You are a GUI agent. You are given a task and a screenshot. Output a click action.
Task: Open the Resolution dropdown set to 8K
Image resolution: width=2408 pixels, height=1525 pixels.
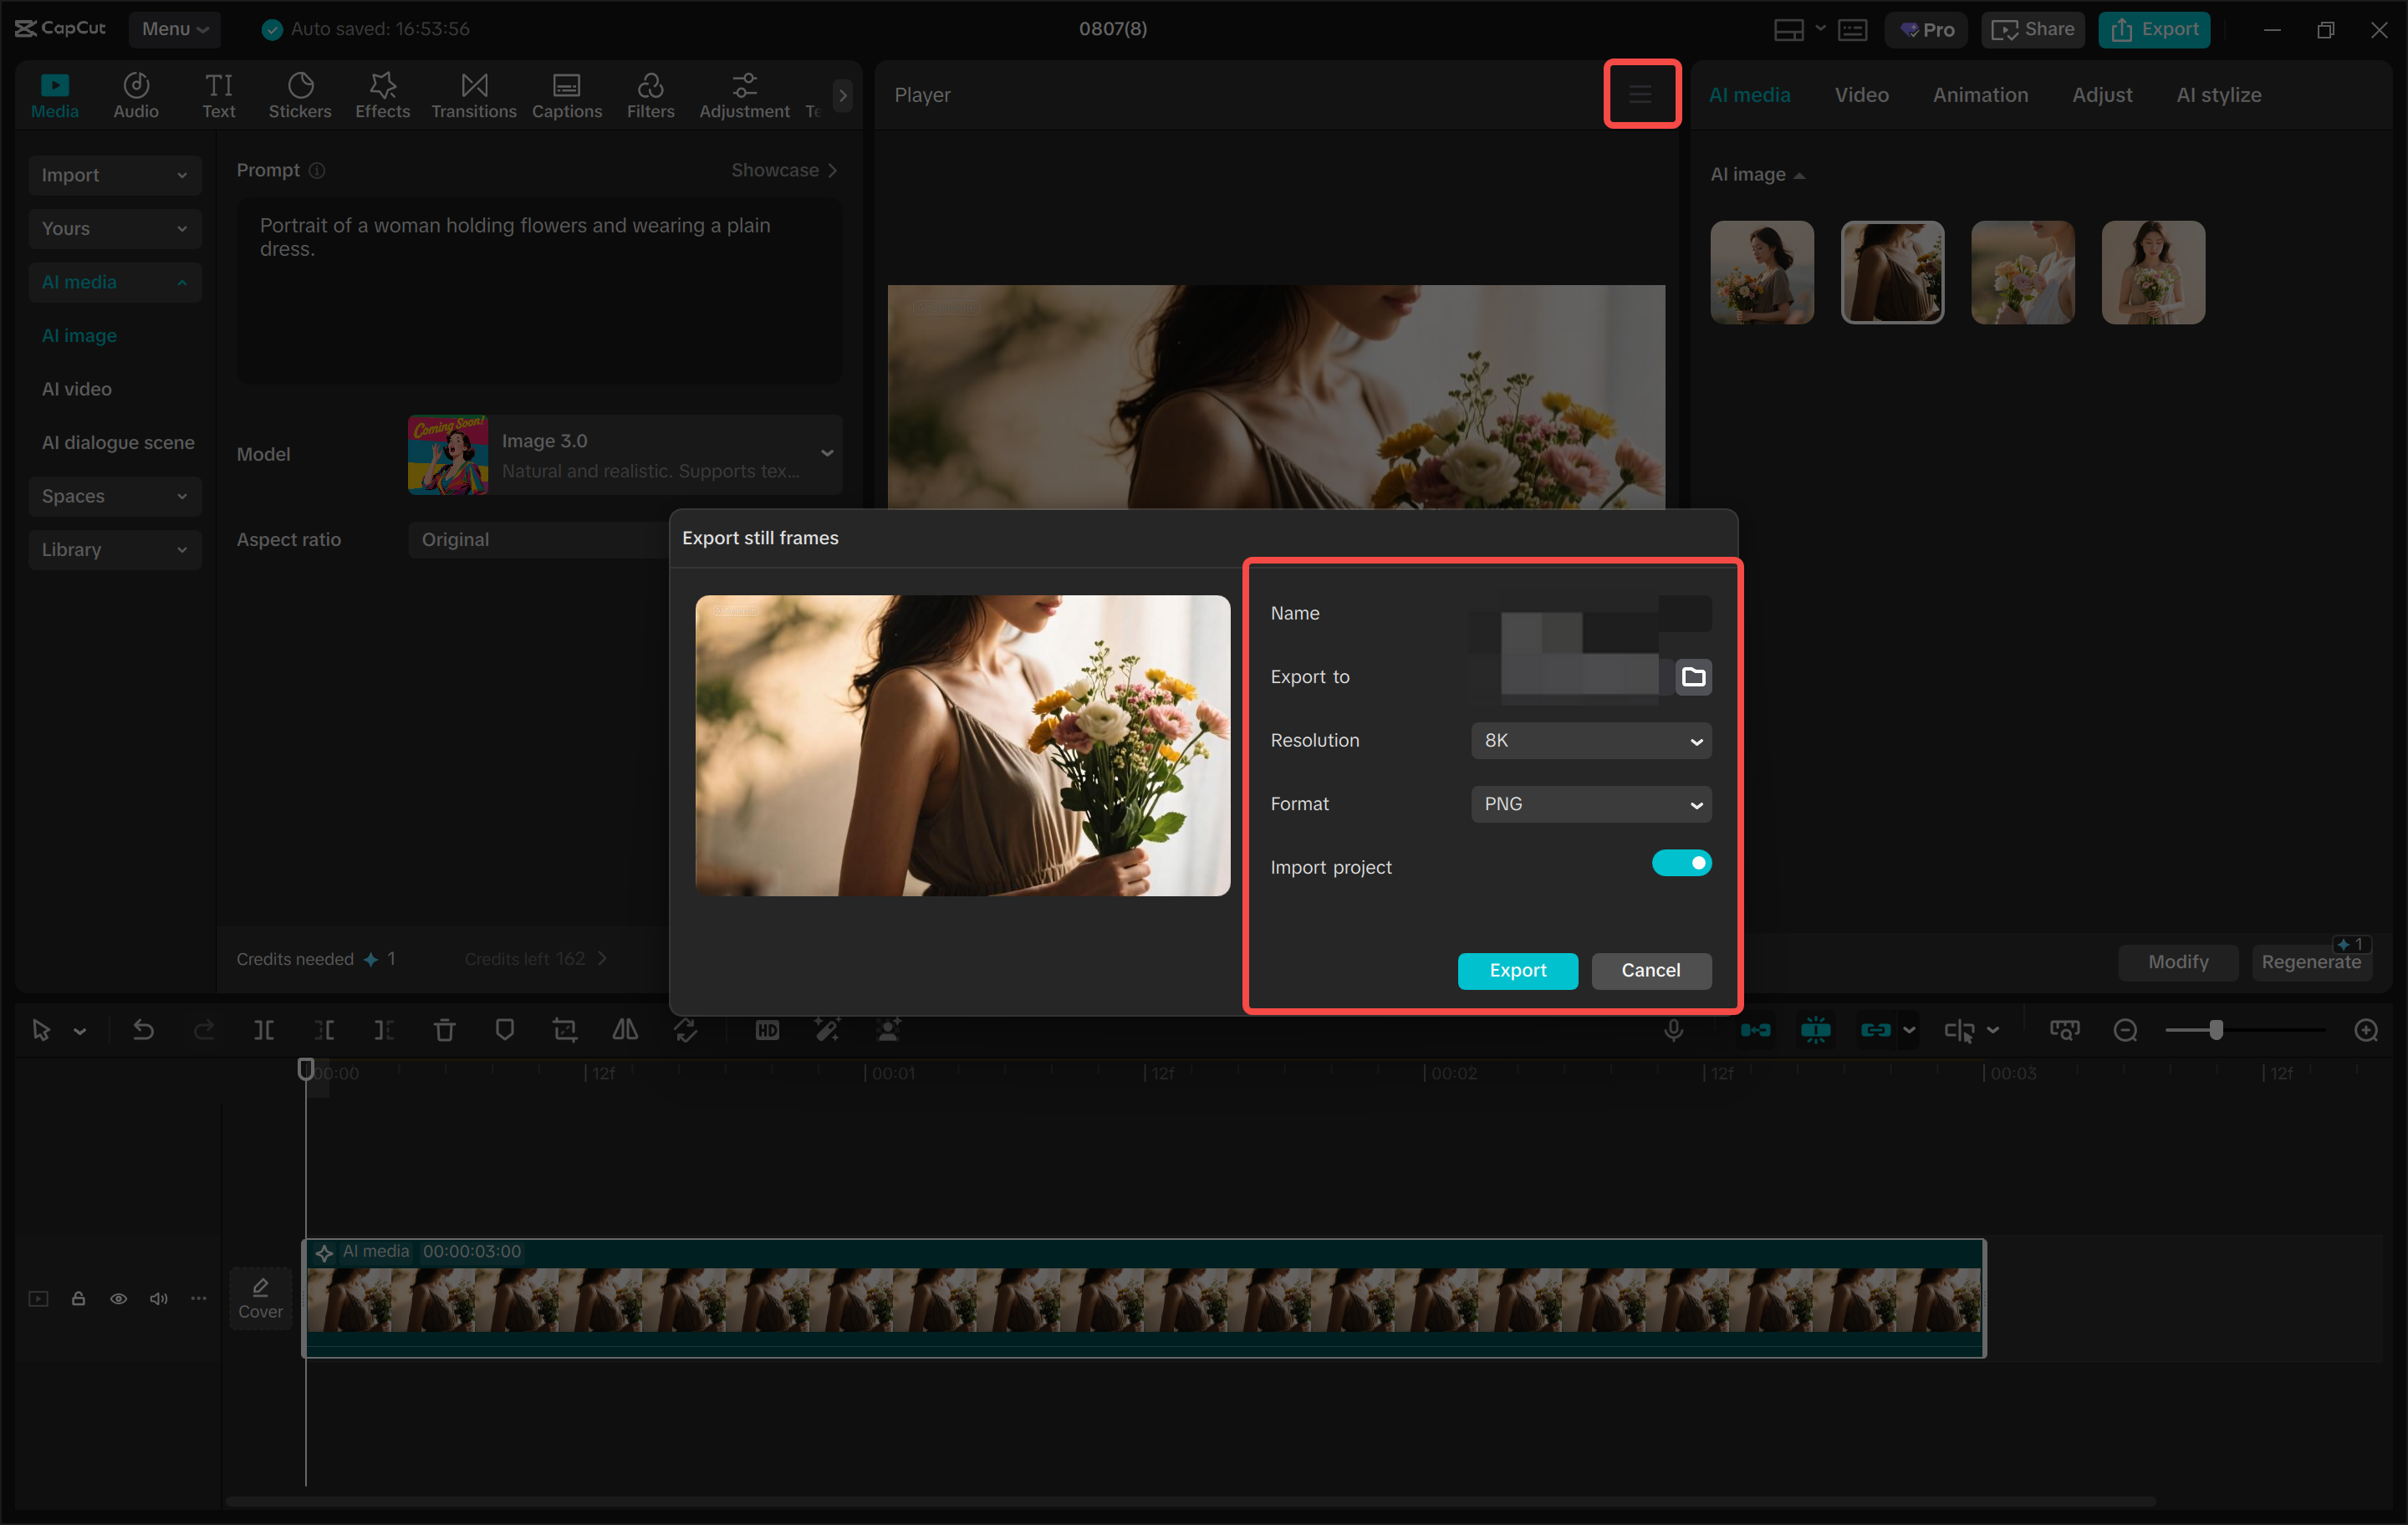pos(1591,740)
